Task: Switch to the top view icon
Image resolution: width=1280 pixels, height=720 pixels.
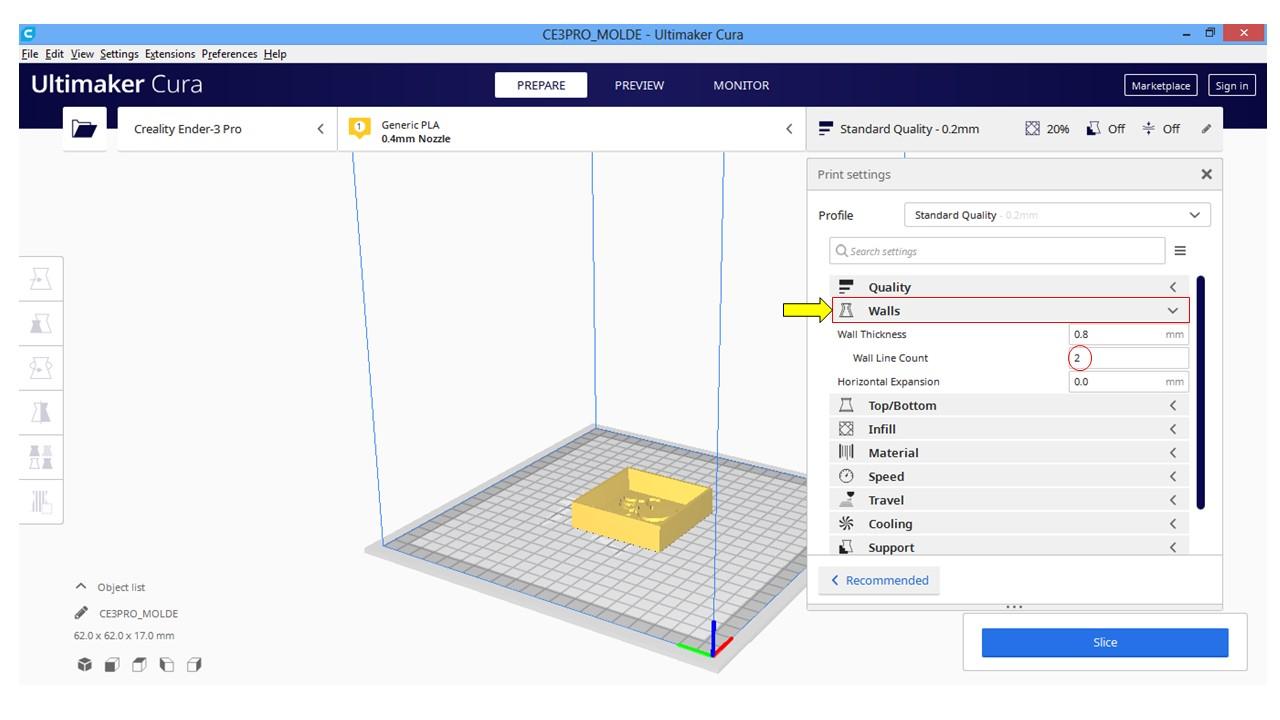Action: 139,664
